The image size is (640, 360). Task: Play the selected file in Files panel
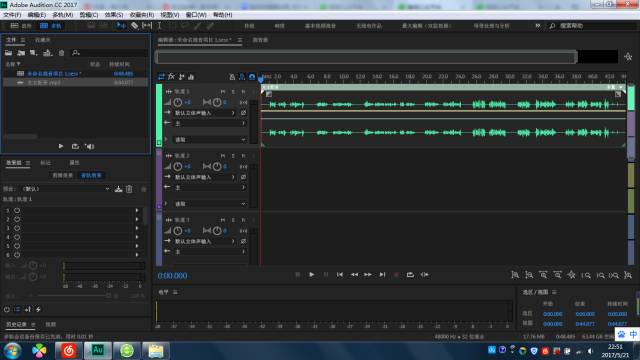pos(61,146)
